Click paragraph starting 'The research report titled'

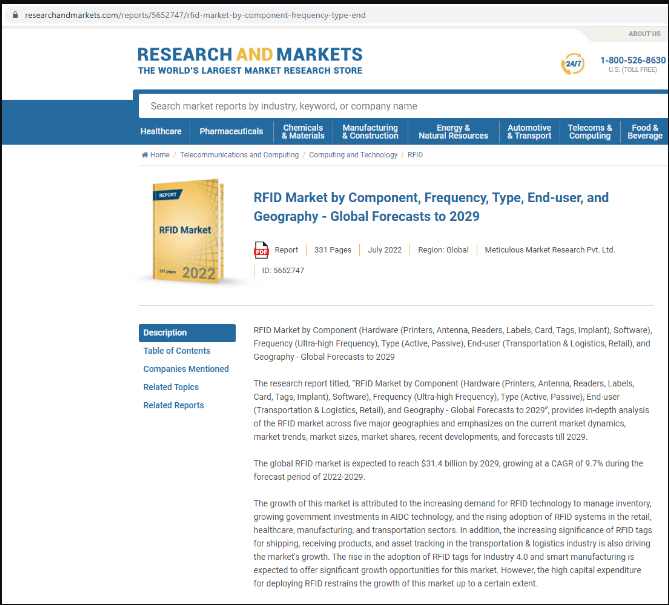[451, 410]
